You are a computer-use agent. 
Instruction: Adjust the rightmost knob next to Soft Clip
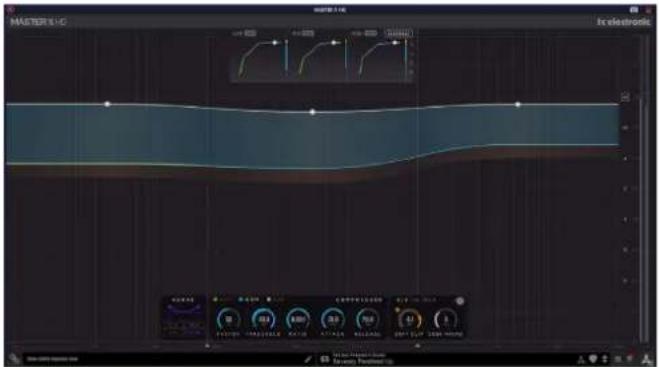(x=445, y=319)
